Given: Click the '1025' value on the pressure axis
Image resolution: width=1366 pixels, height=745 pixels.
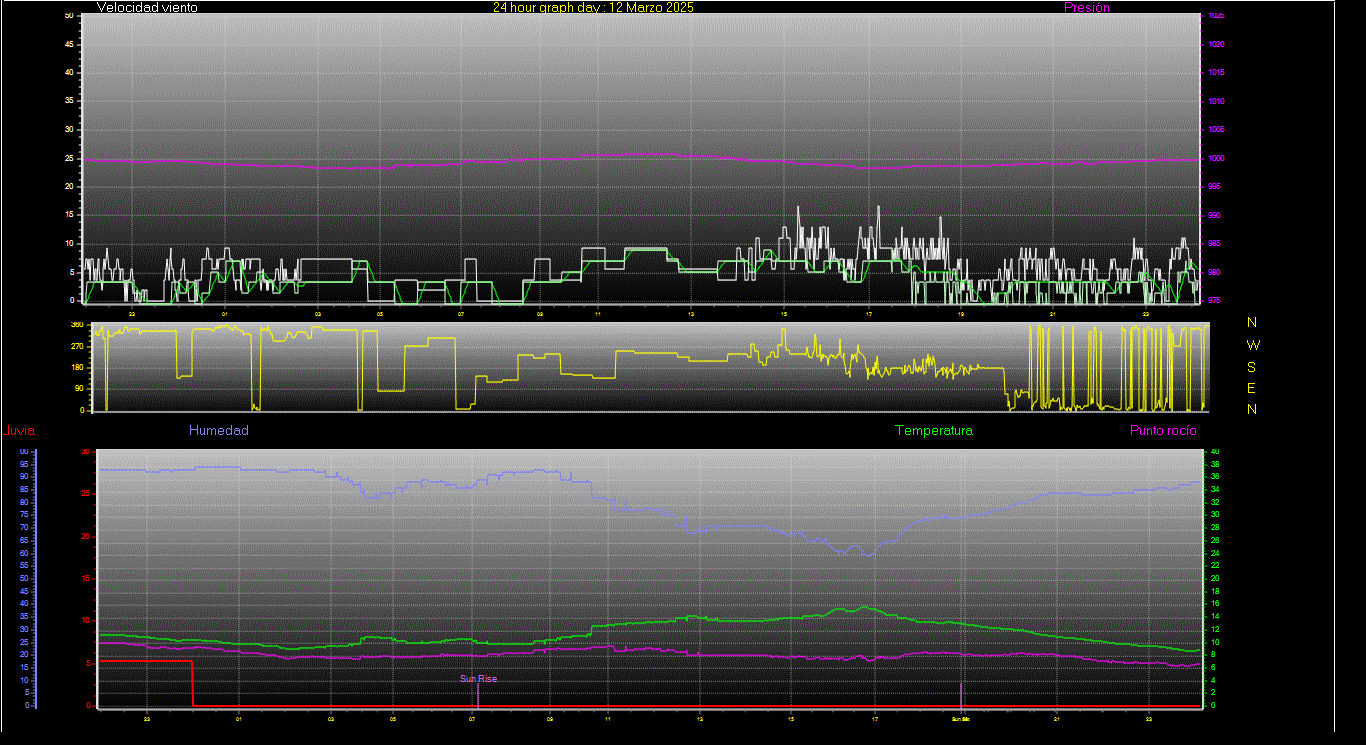Looking at the screenshot, I should [x=1215, y=16].
